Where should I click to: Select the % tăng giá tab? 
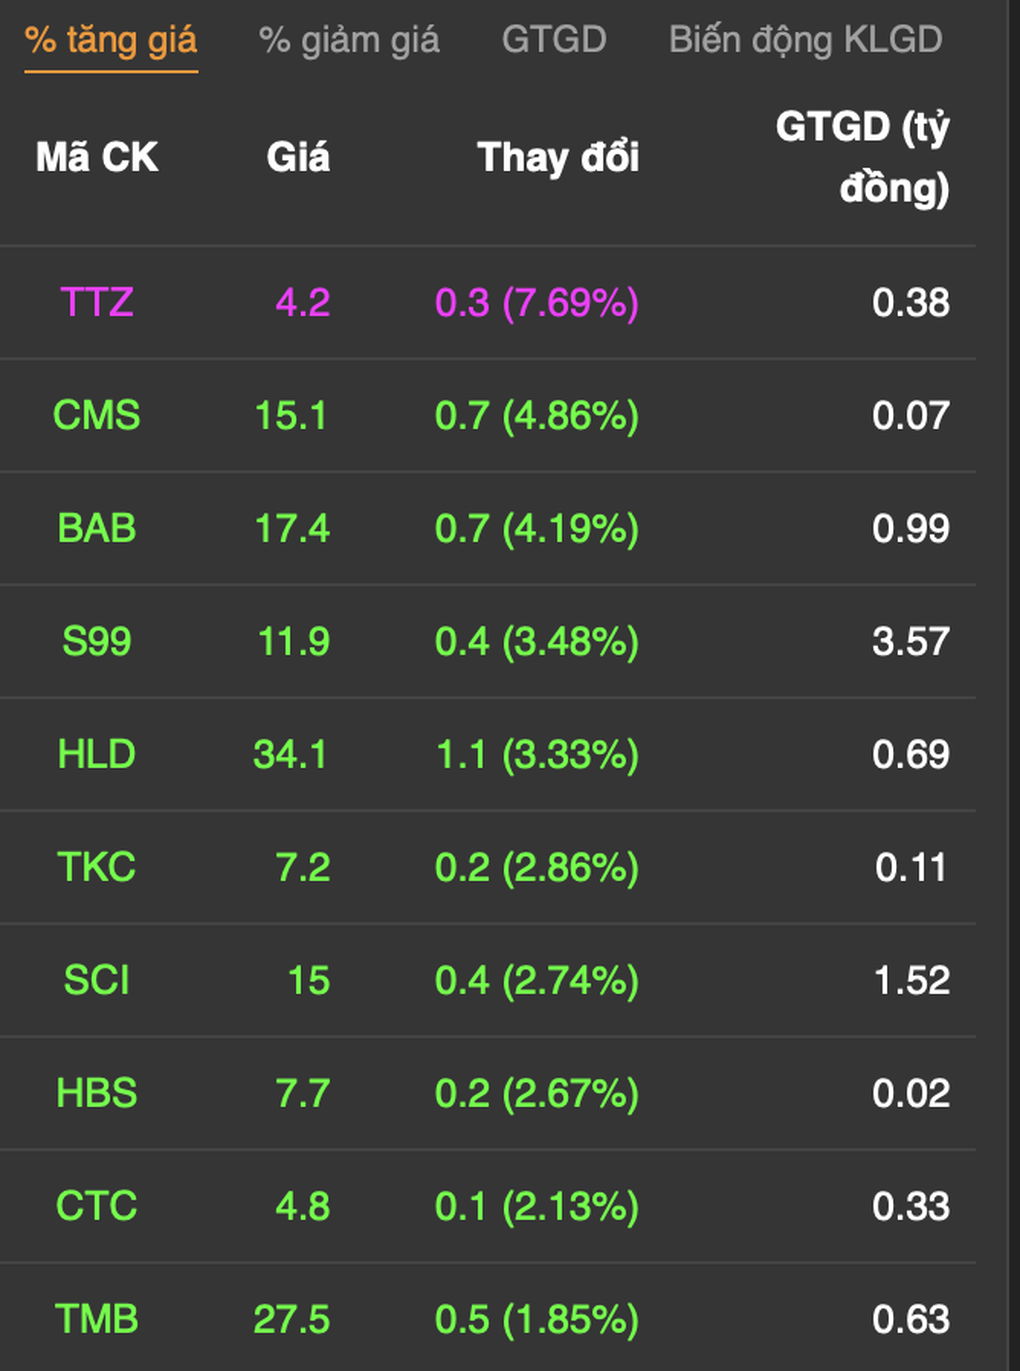click(111, 41)
